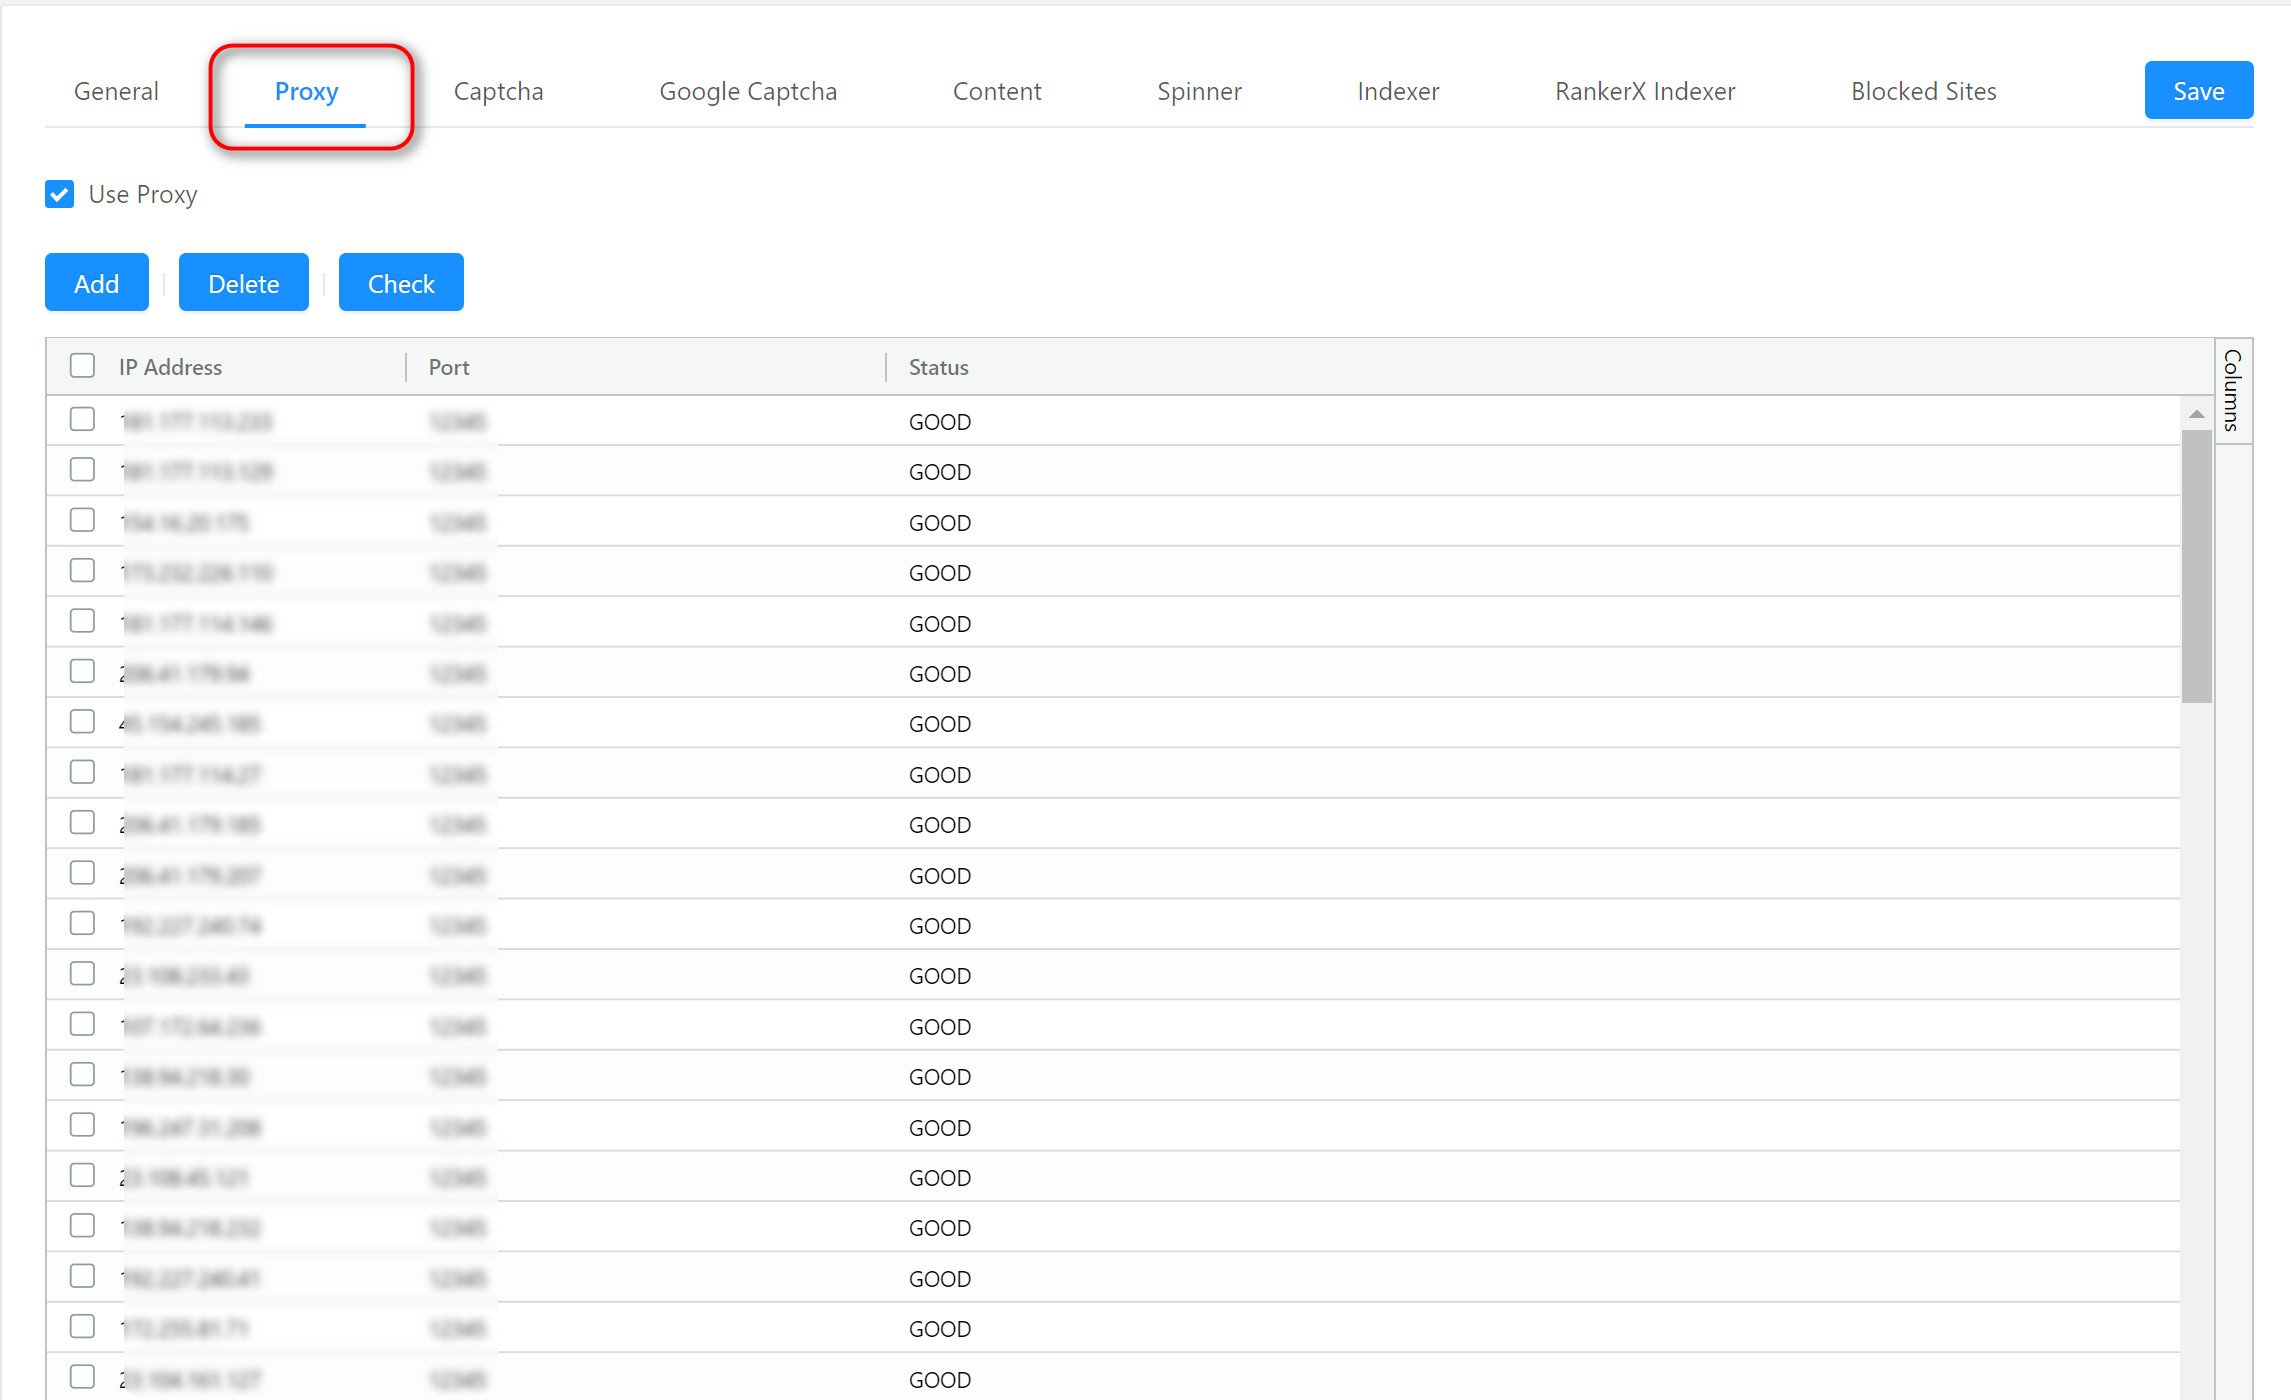Sort by the Status column header
Viewport: 2291px width, 1400px height.
pyautogui.click(x=938, y=367)
